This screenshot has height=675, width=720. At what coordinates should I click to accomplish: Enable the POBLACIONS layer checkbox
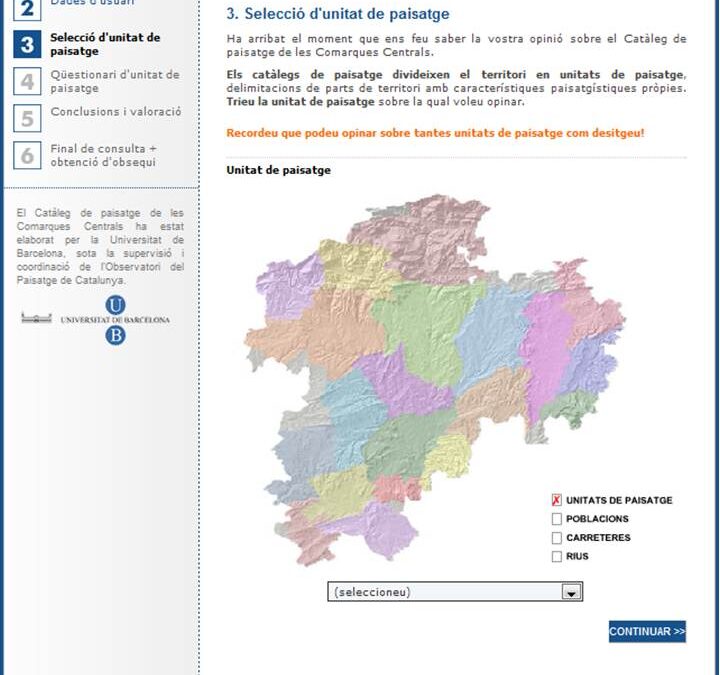(x=556, y=519)
